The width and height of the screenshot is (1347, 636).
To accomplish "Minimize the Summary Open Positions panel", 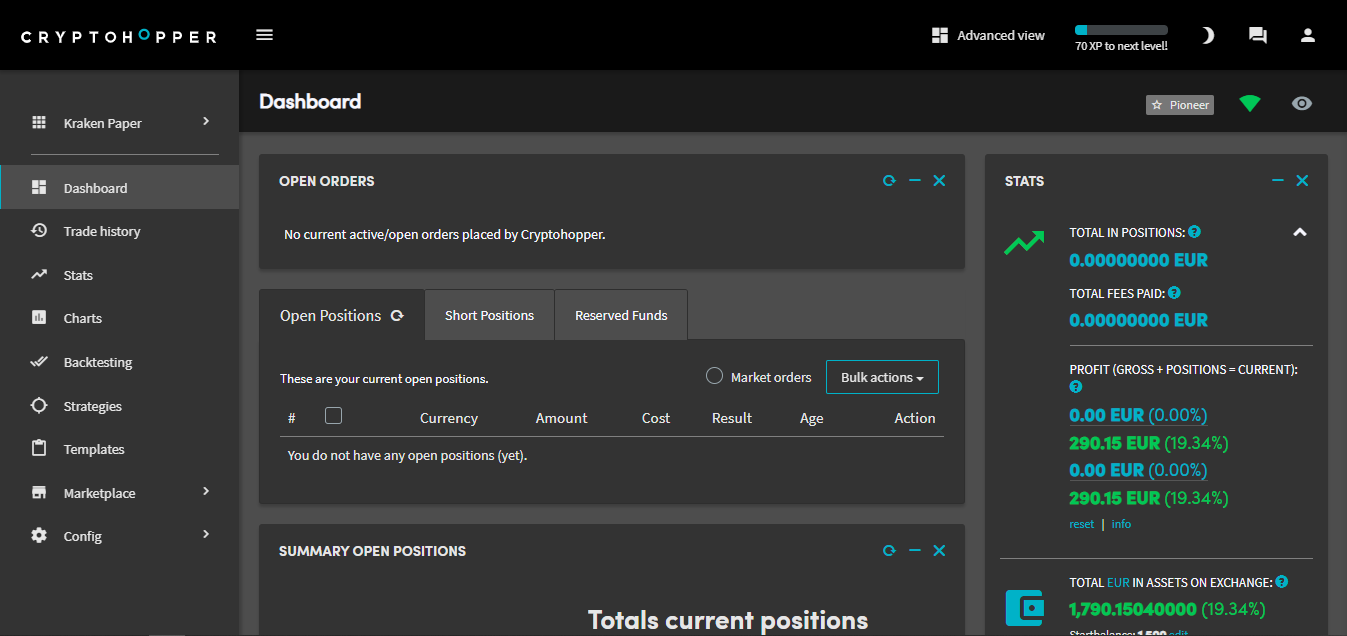I will point(914,551).
